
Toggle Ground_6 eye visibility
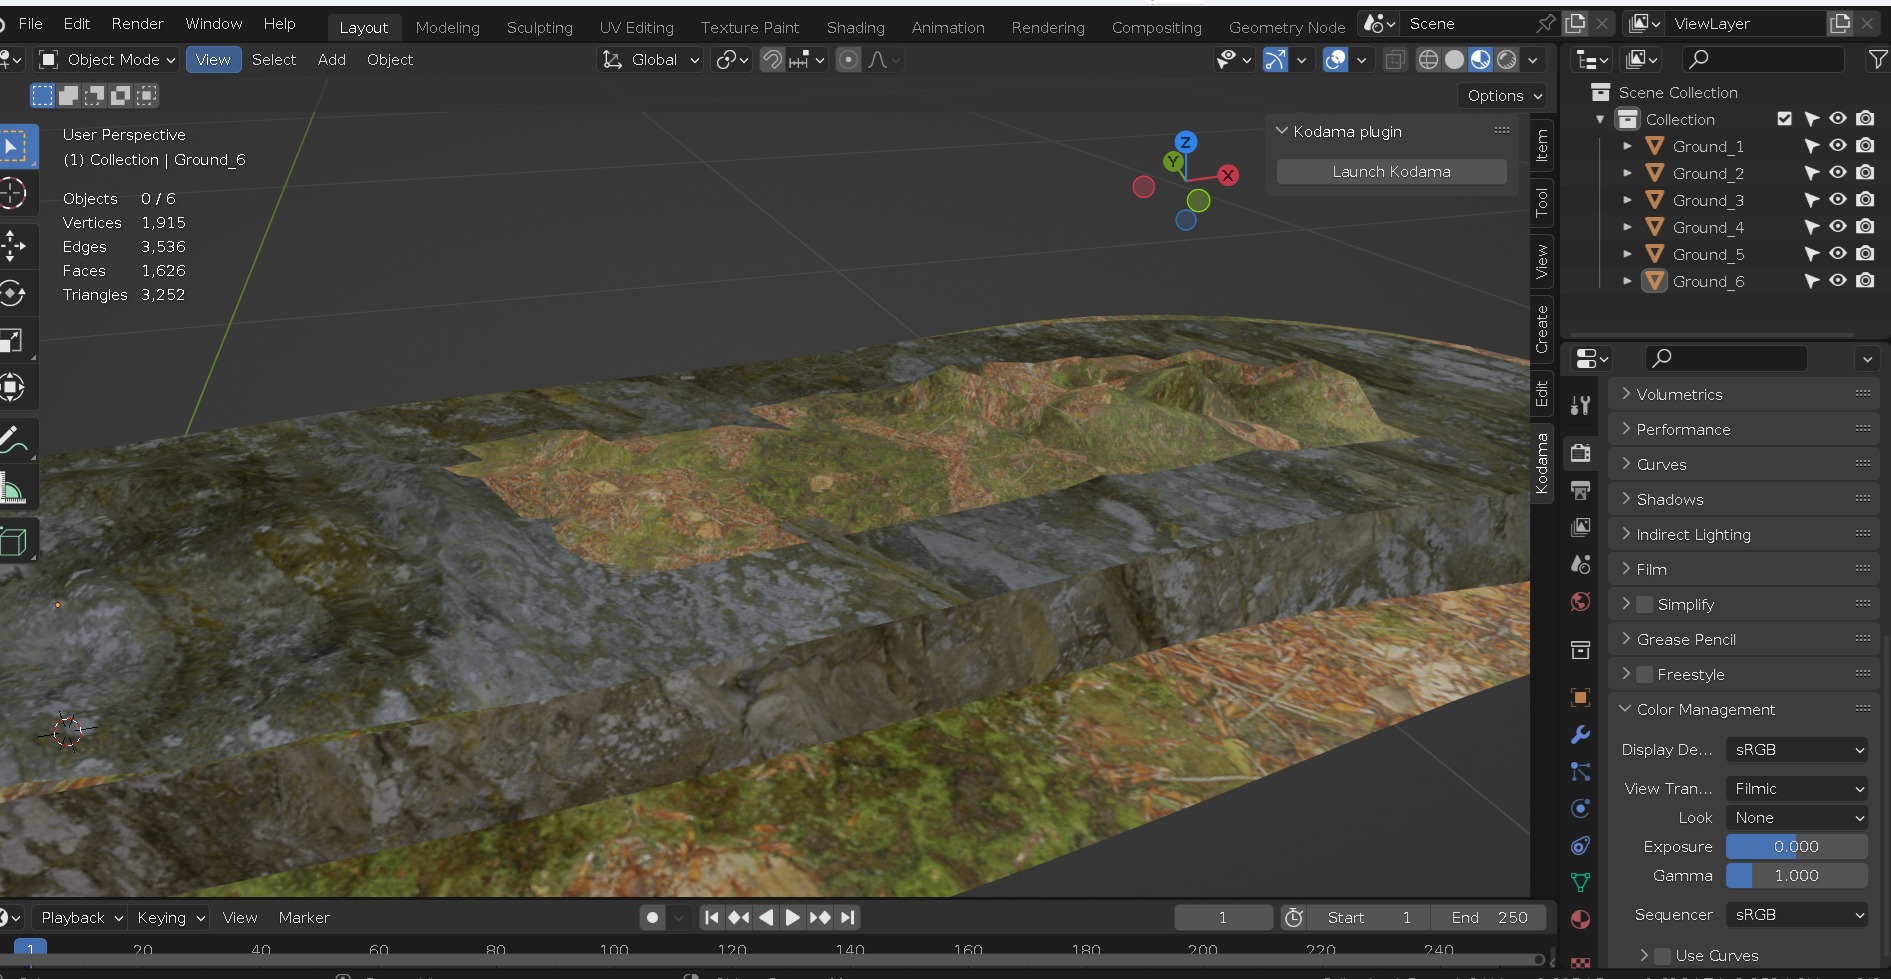coord(1838,281)
